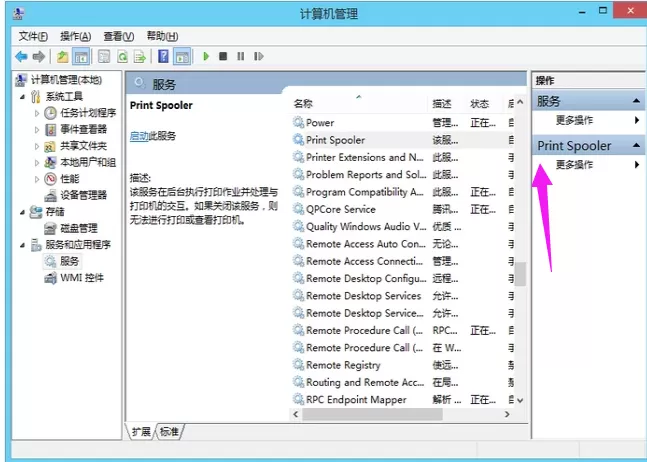Image resolution: width=647 pixels, height=462 pixels.
Task: Click the horizontal scrollbar thumb
Action: tap(372, 414)
